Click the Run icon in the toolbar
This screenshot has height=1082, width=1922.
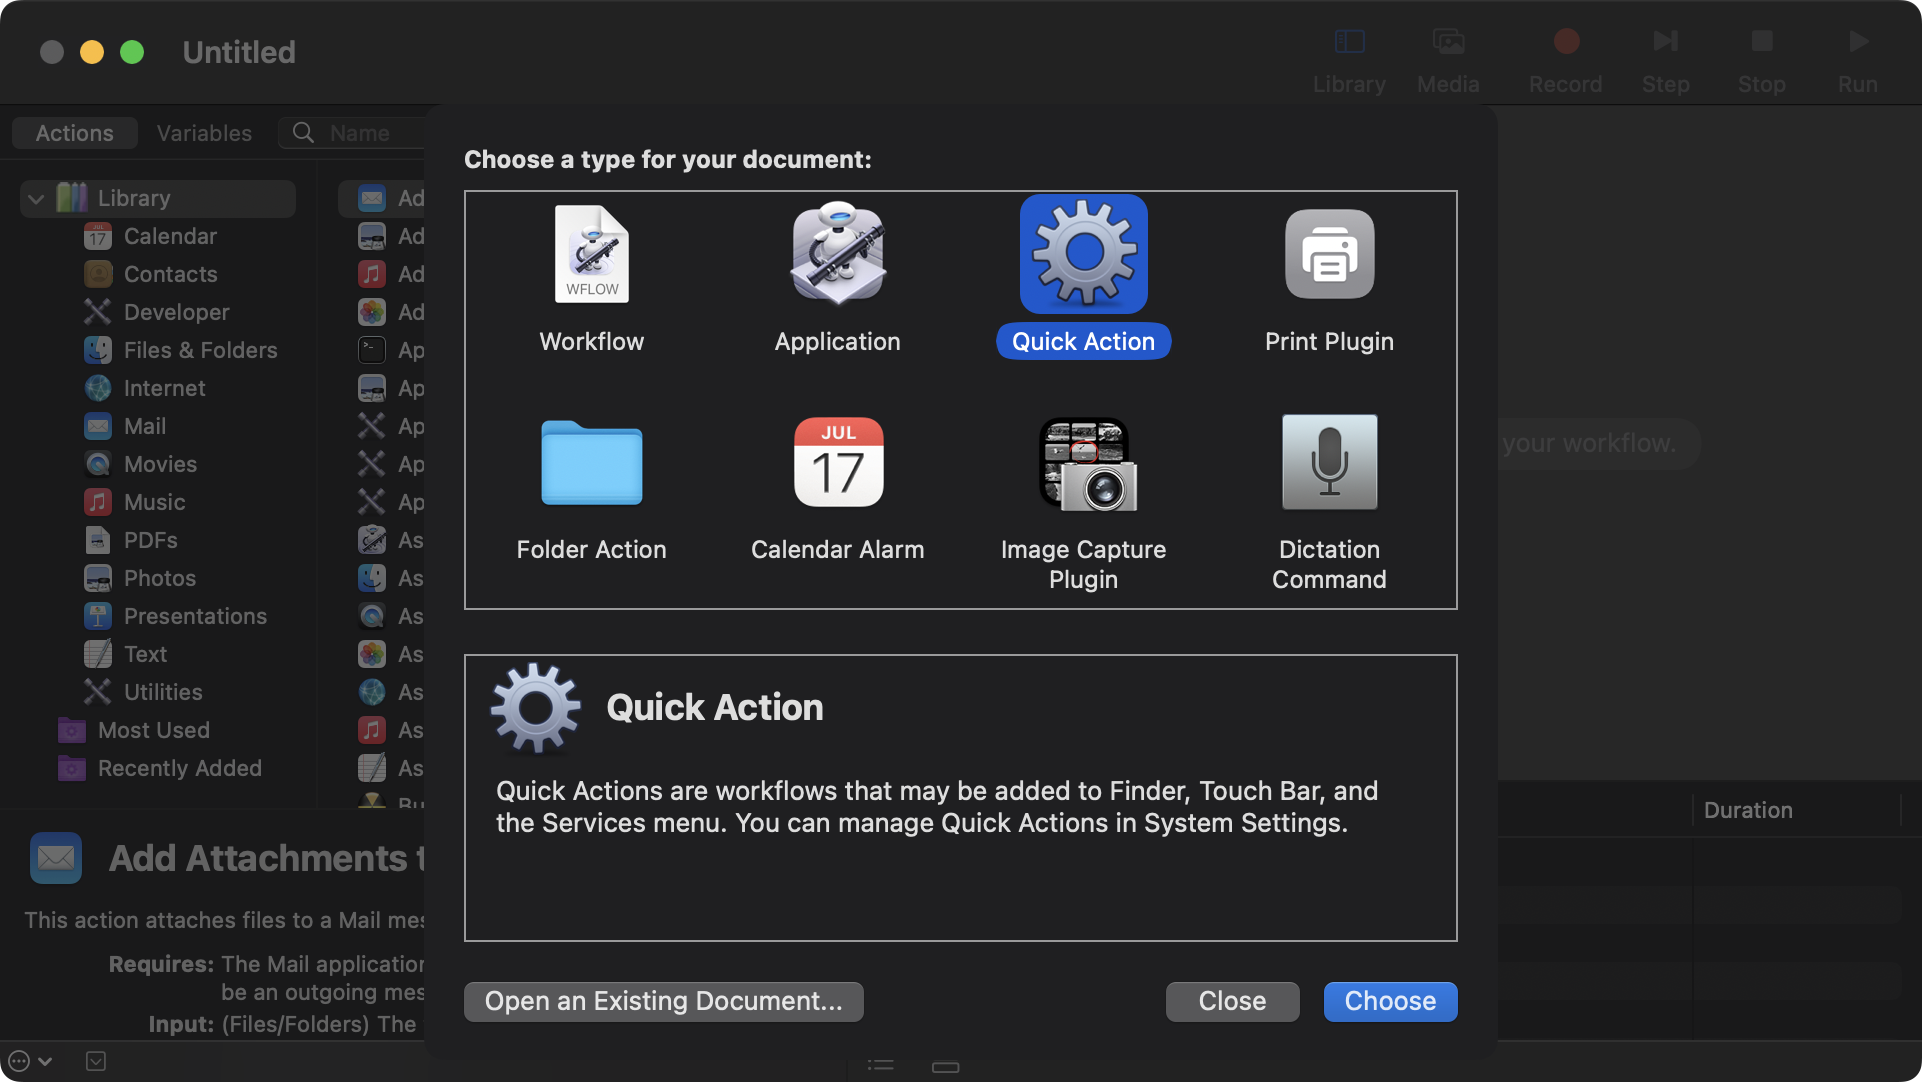click(x=1857, y=42)
